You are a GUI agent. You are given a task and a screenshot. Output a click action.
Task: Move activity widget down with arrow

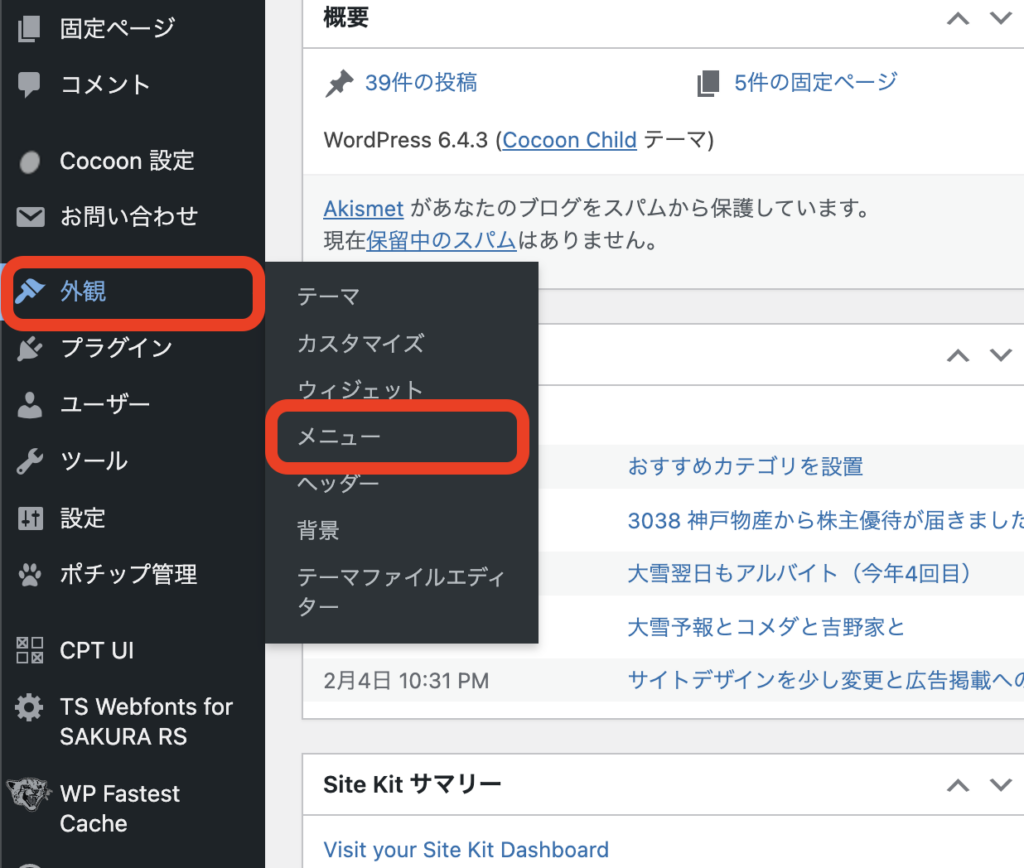[1000, 355]
